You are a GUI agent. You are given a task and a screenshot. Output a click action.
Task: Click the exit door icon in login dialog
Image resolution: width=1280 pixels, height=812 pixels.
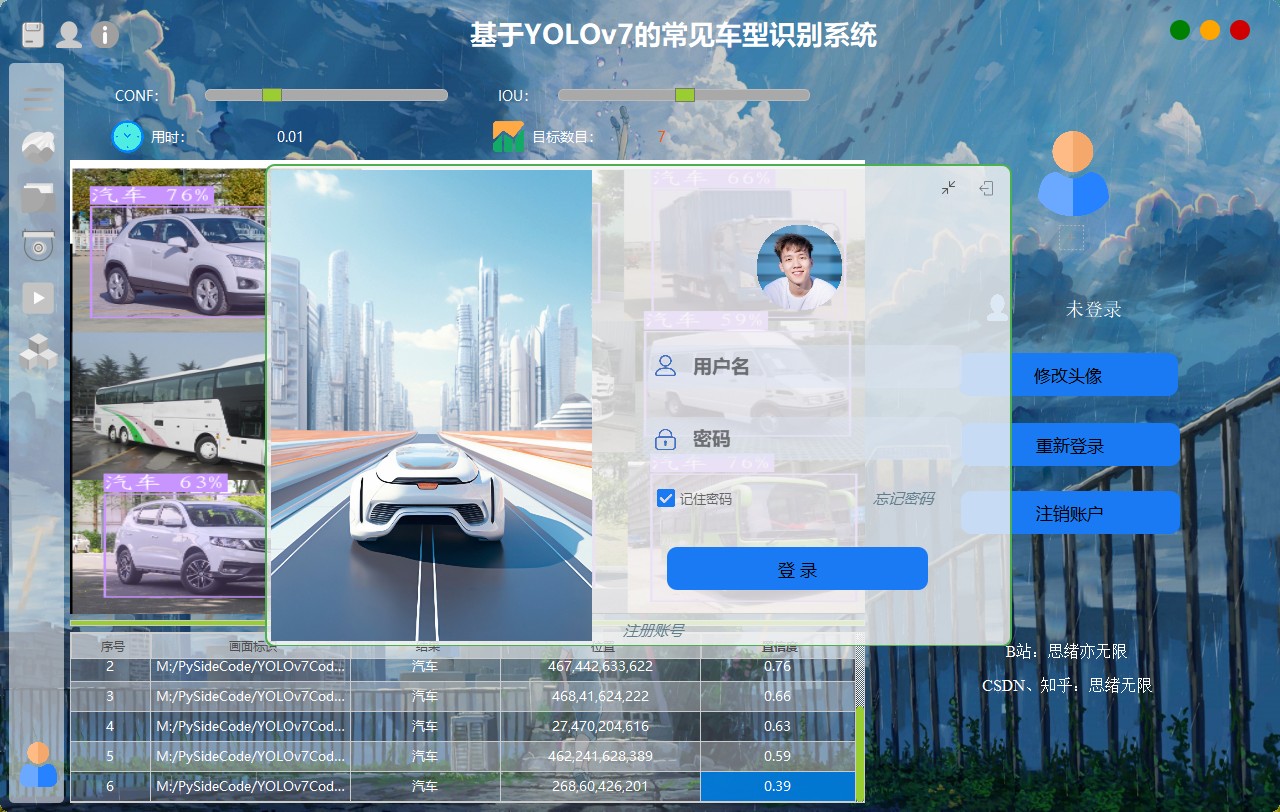pos(986,187)
